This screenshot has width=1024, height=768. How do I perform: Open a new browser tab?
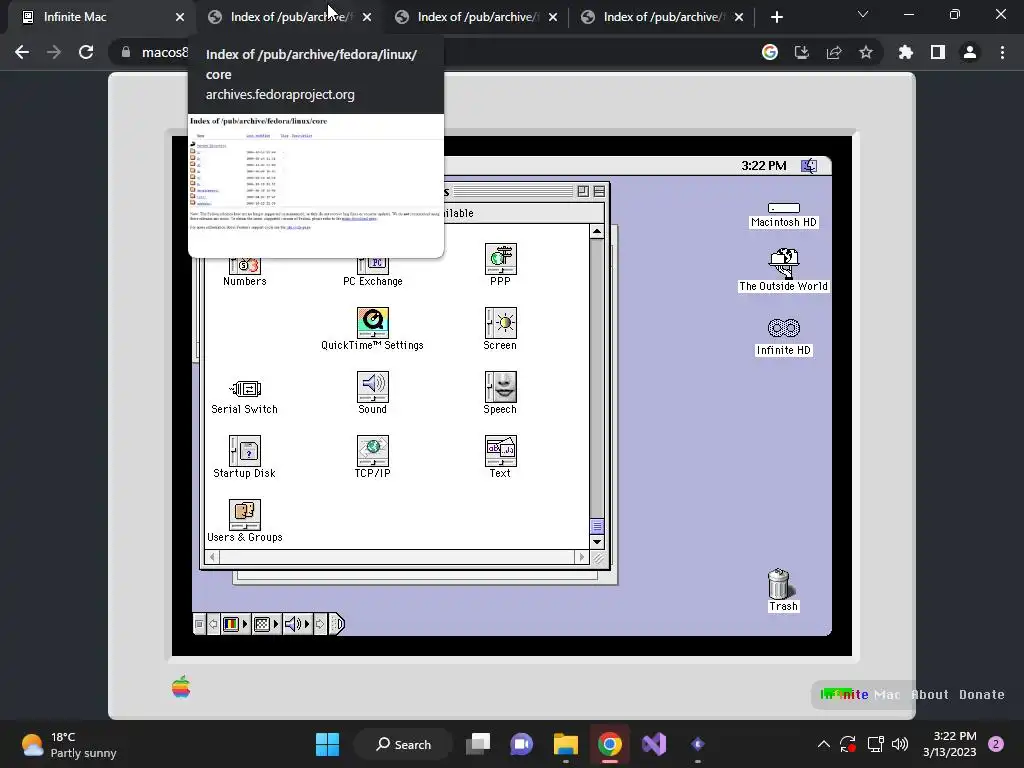(776, 18)
